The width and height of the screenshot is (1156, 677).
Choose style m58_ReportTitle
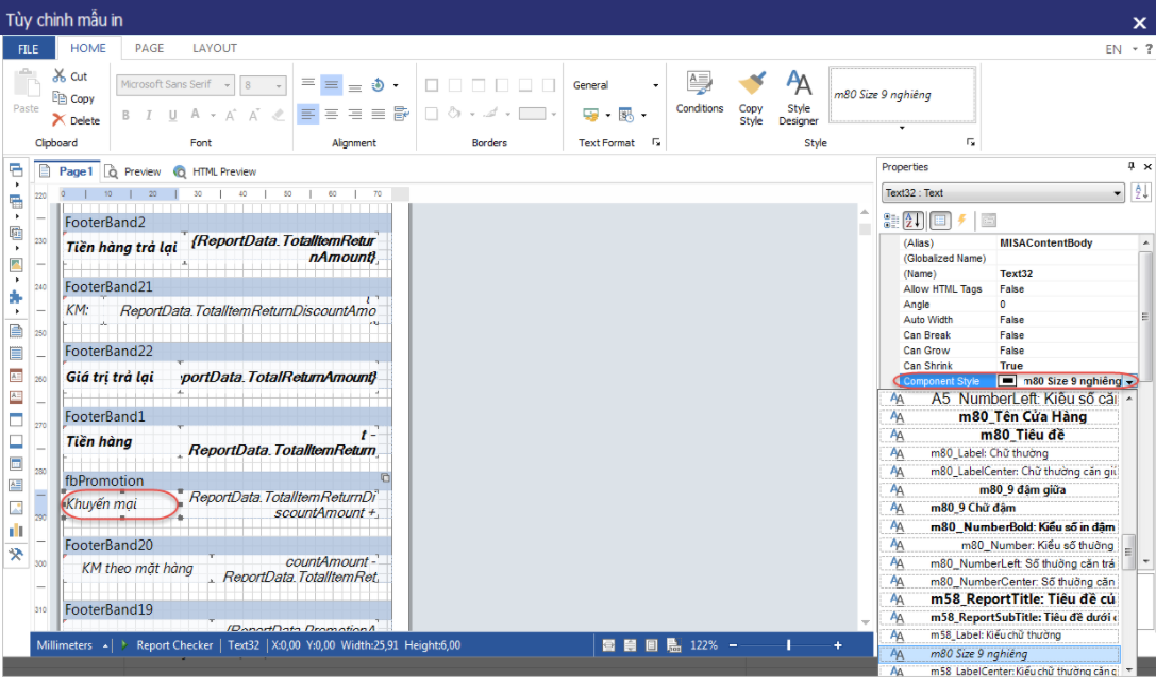[1000, 600]
